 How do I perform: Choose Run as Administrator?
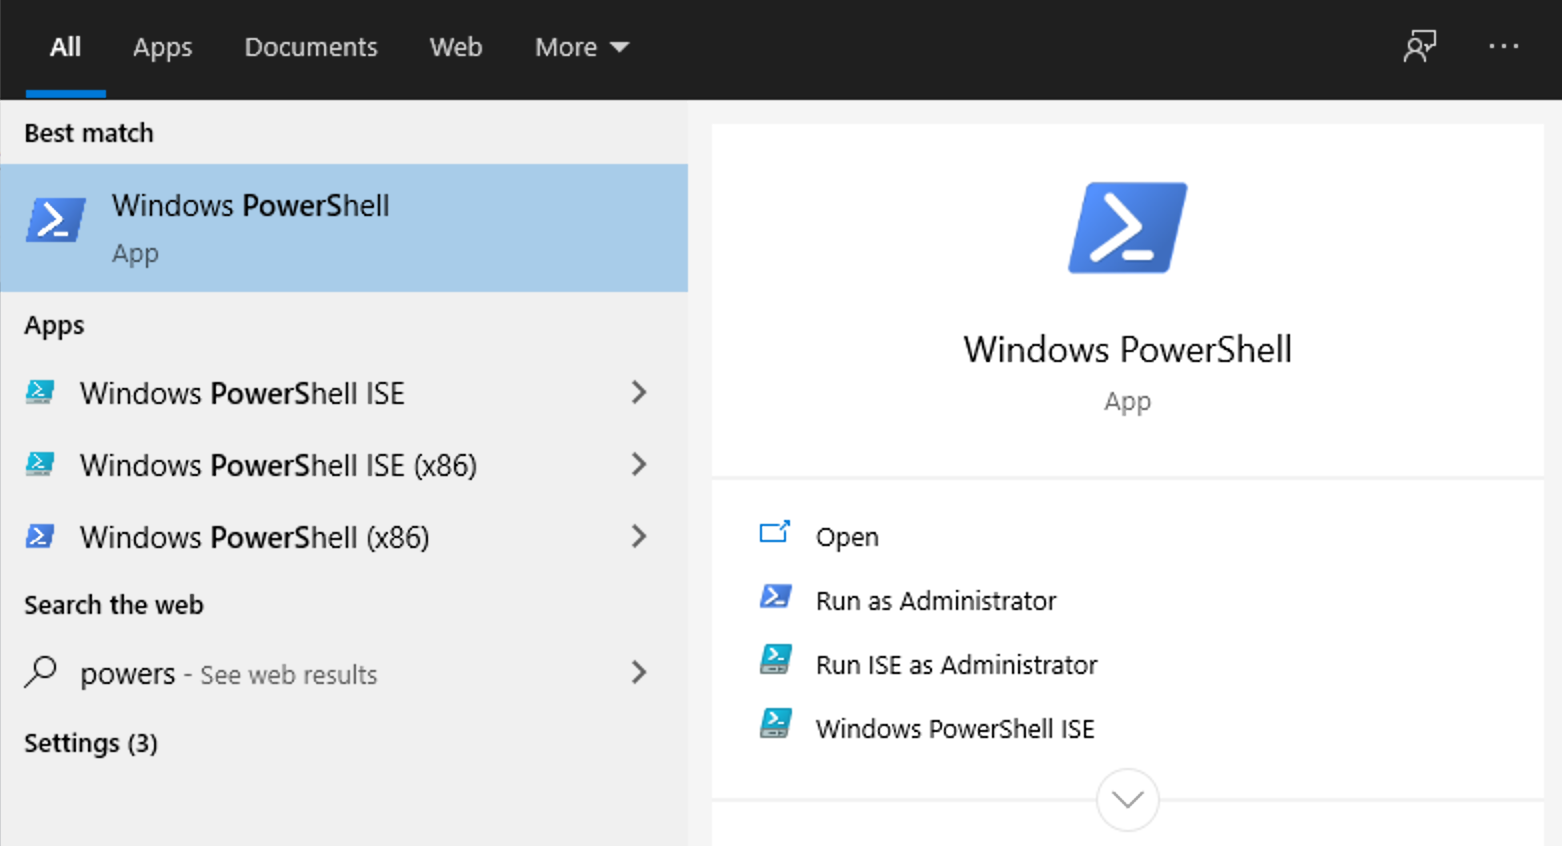click(x=936, y=601)
